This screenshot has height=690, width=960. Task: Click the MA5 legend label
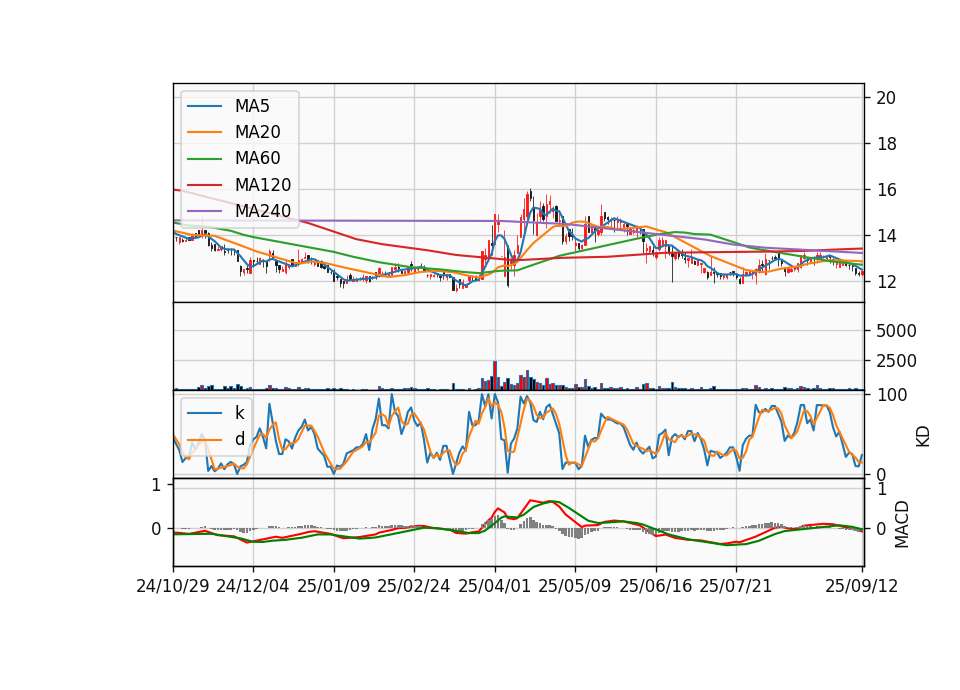[252, 106]
